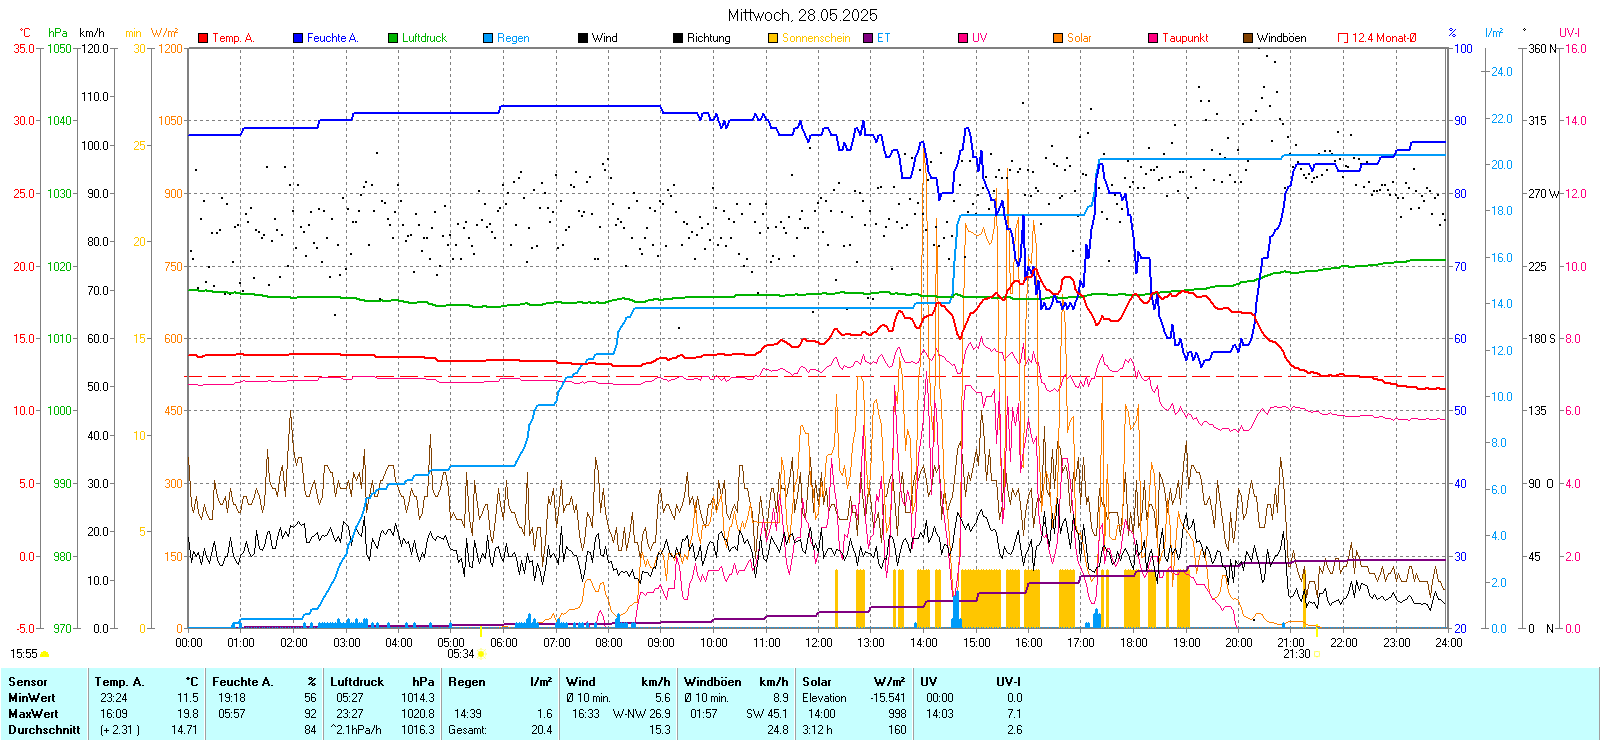Screen dimensions: 1600x740
Task: Click the purple ET legend square
Action: point(868,38)
